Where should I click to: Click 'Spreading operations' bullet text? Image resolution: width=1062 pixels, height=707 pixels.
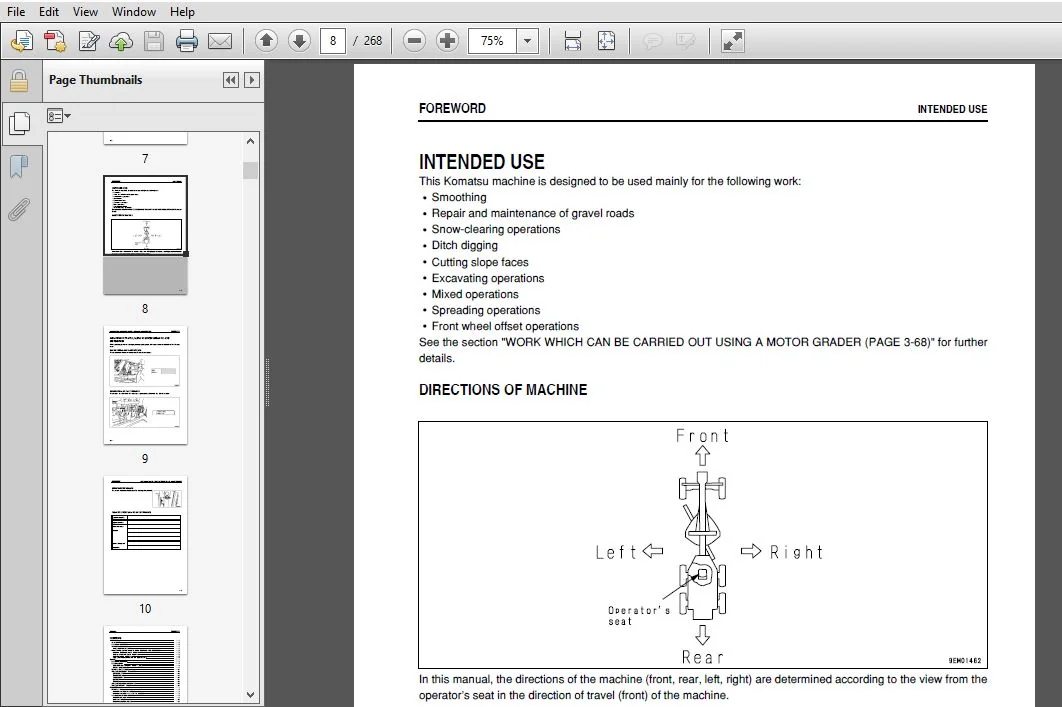(486, 310)
